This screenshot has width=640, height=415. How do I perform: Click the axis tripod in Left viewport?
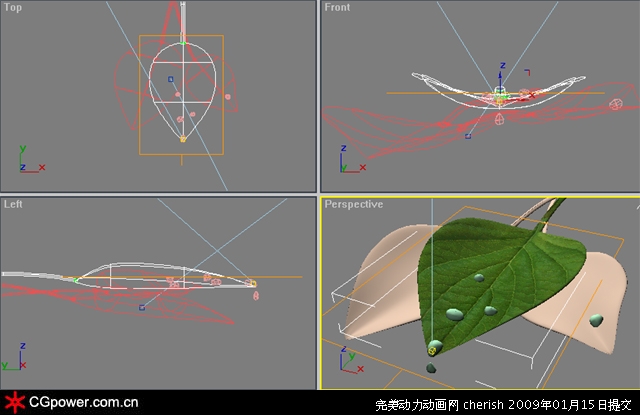(x=30, y=359)
